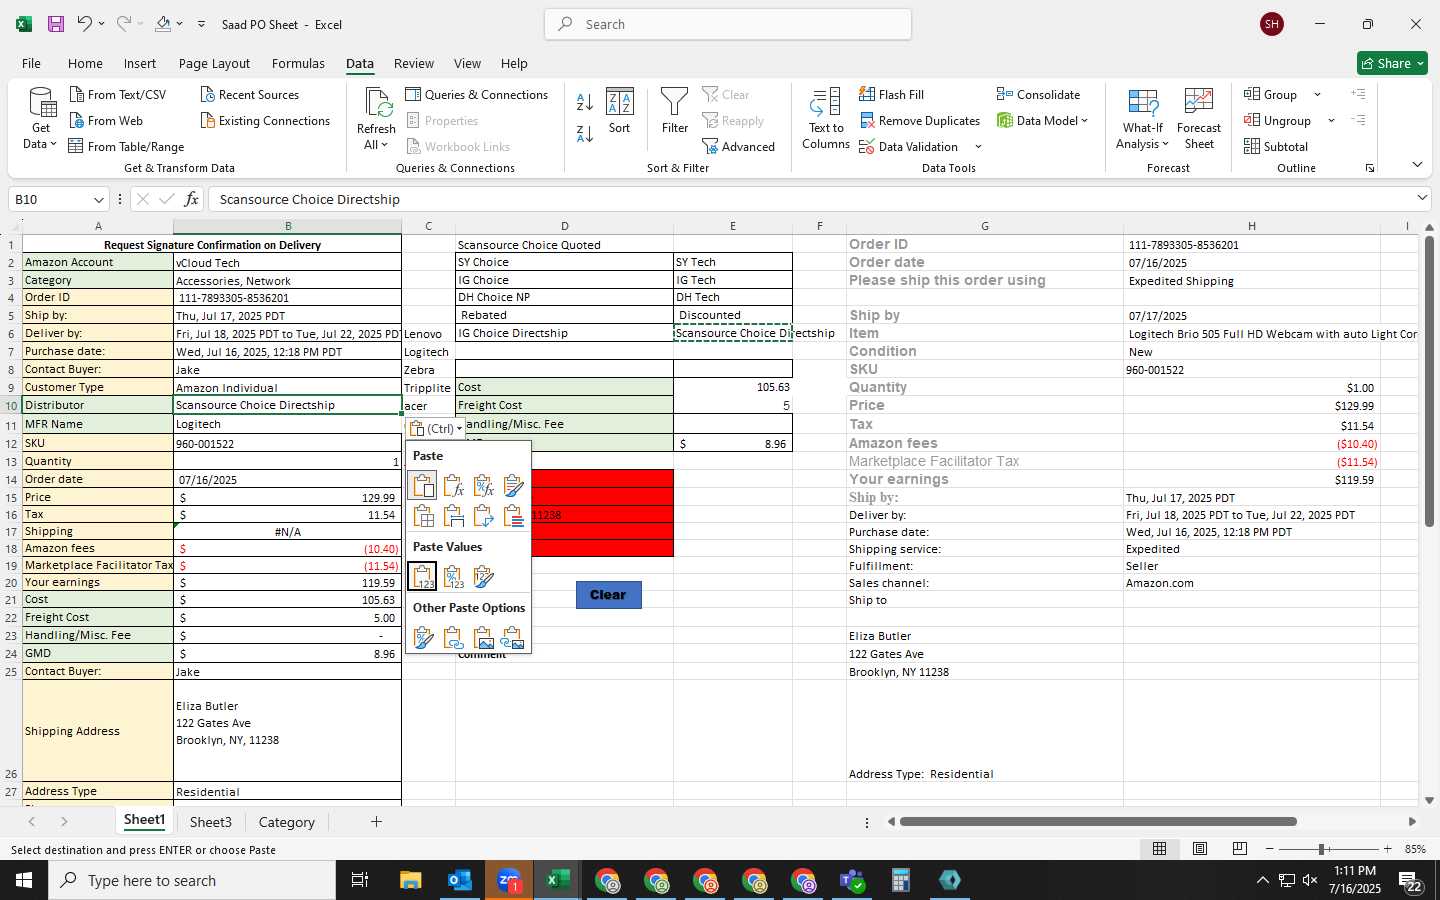This screenshot has width=1440, height=900.
Task: Open Text to Columns tool
Action: pos(826,119)
